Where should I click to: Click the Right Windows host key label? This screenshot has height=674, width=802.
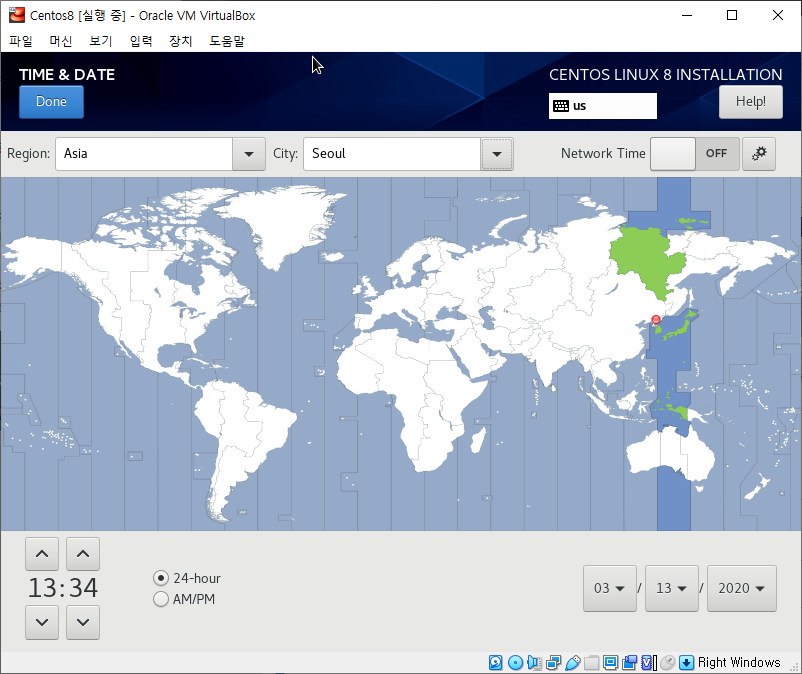pos(739,663)
